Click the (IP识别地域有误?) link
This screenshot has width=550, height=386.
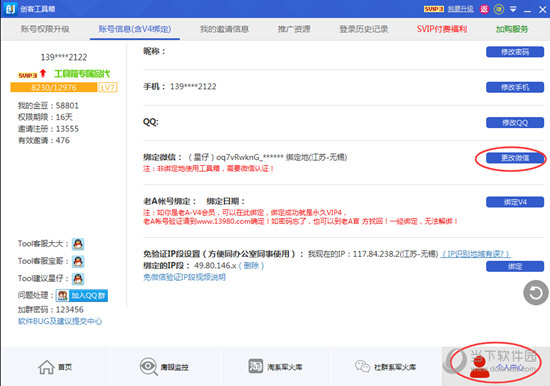pyautogui.click(x=476, y=254)
